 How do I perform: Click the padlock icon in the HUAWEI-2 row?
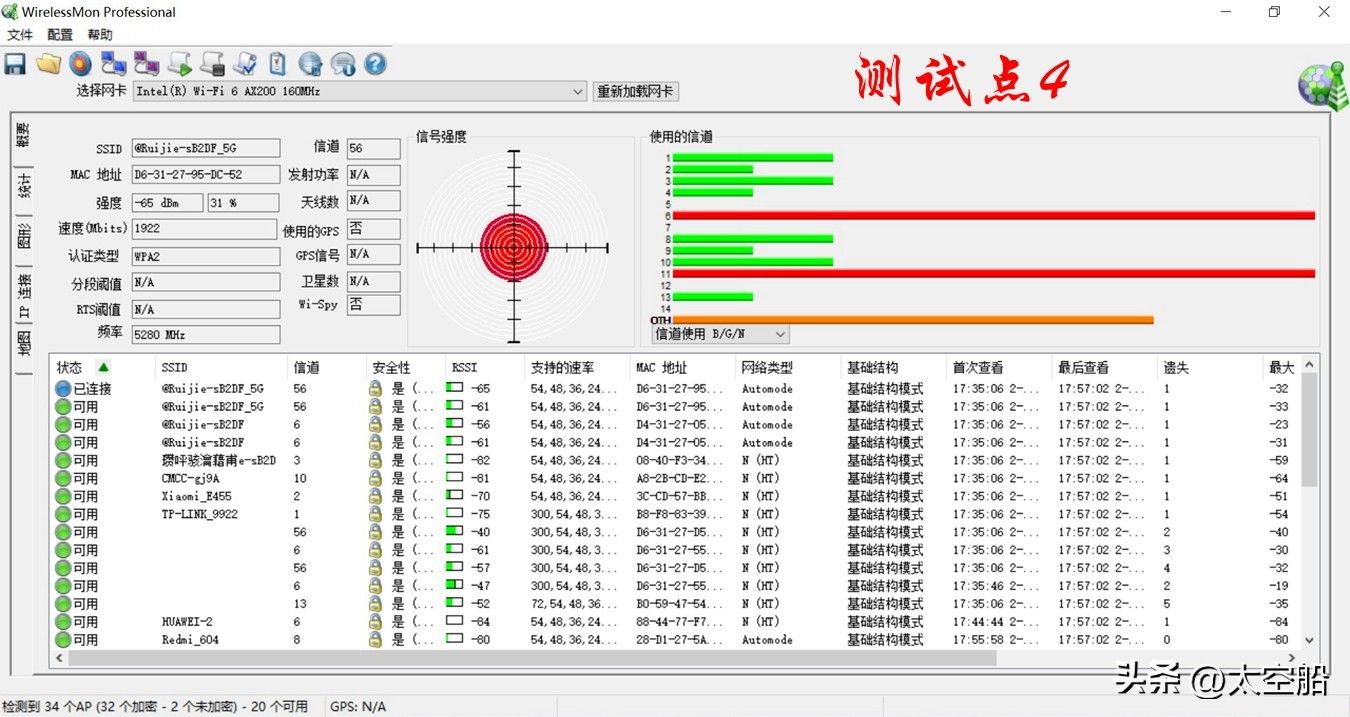(375, 622)
